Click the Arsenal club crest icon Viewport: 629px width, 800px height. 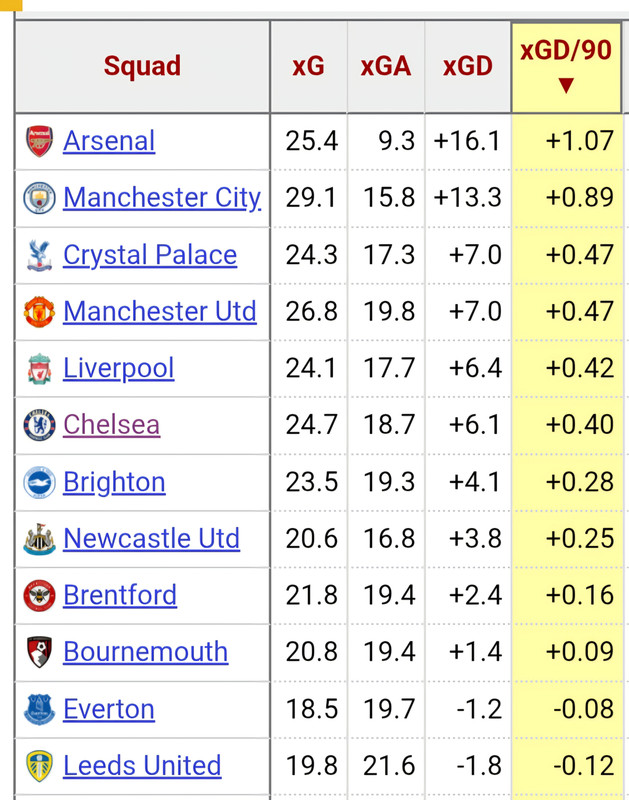39,141
